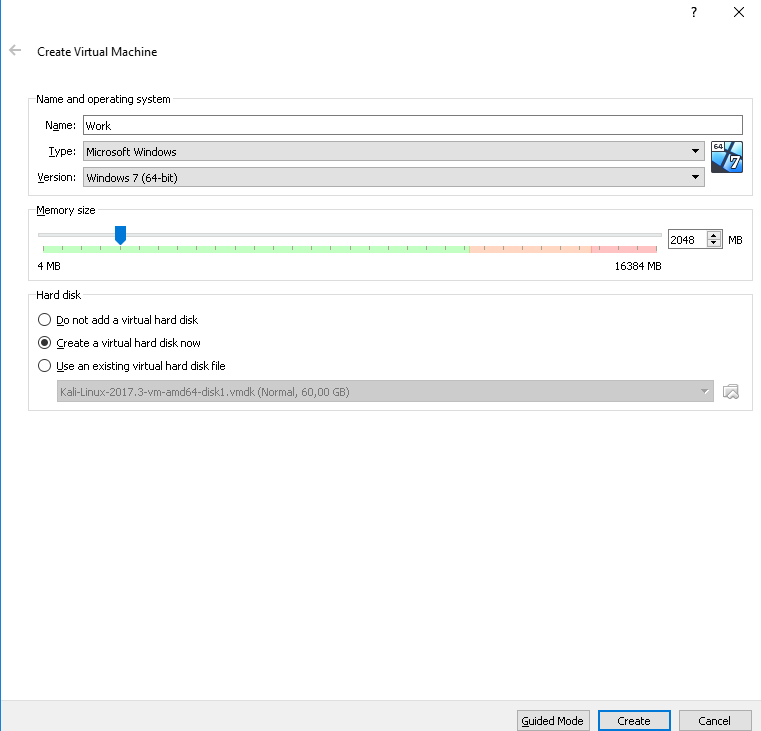
Task: Open the Type dropdown showing Microsoft Windows
Action: coord(393,152)
